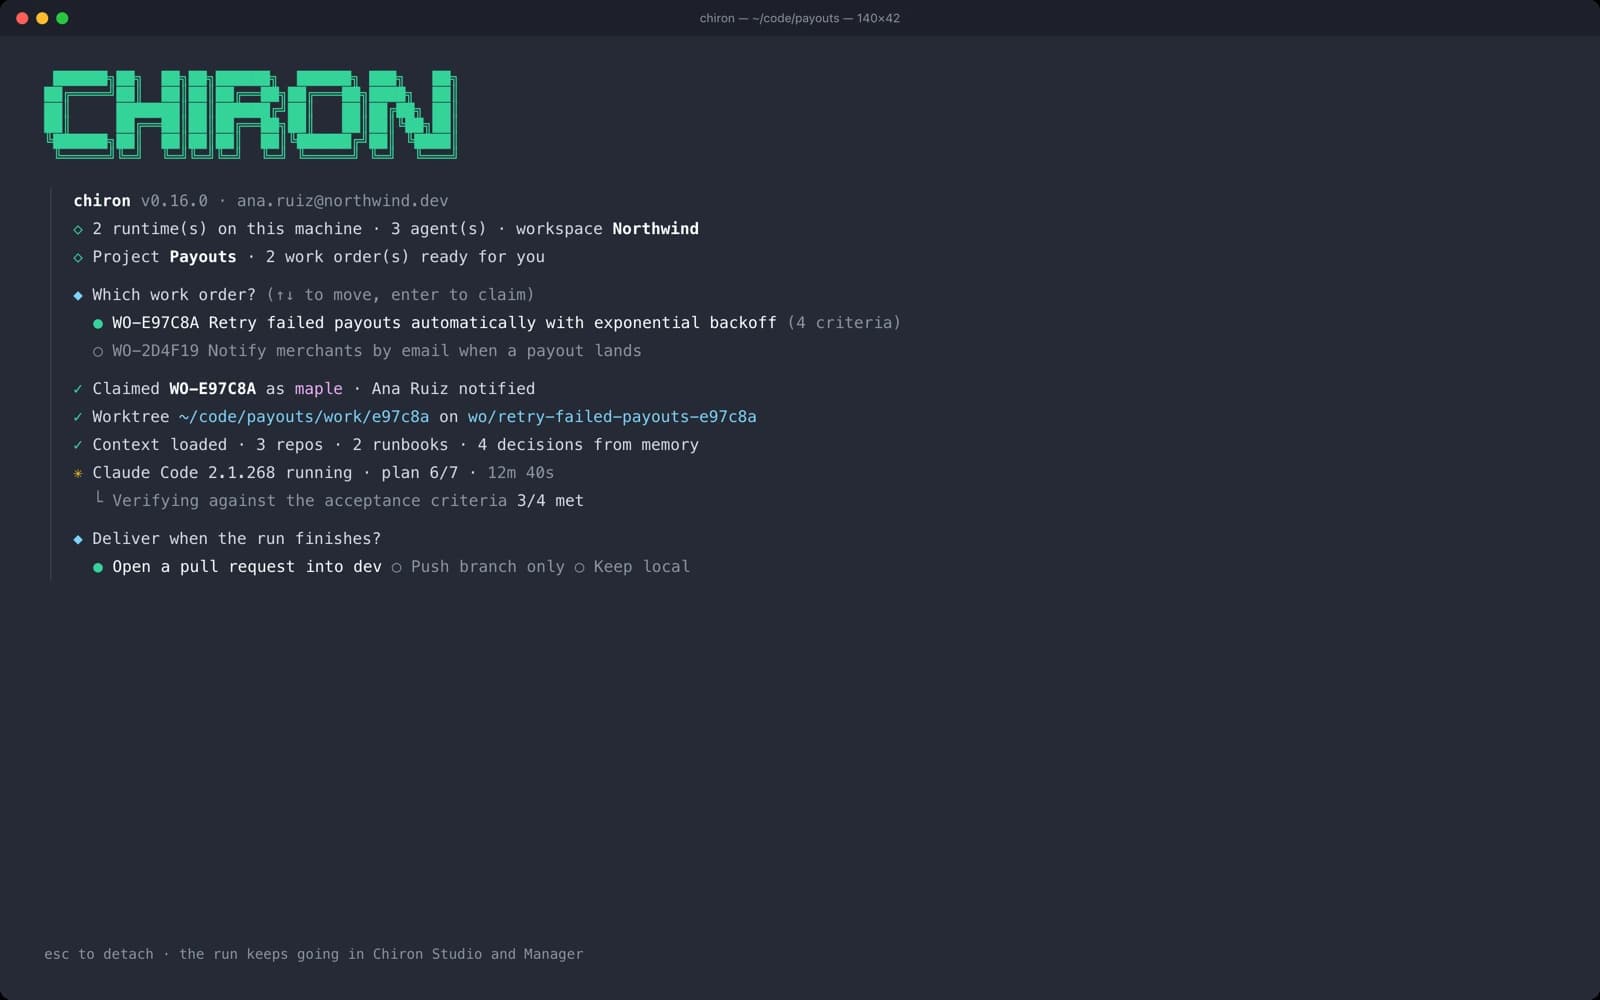Click the Claude Code 2.1.268 running status
Image resolution: width=1600 pixels, height=1000 pixels.
point(222,473)
